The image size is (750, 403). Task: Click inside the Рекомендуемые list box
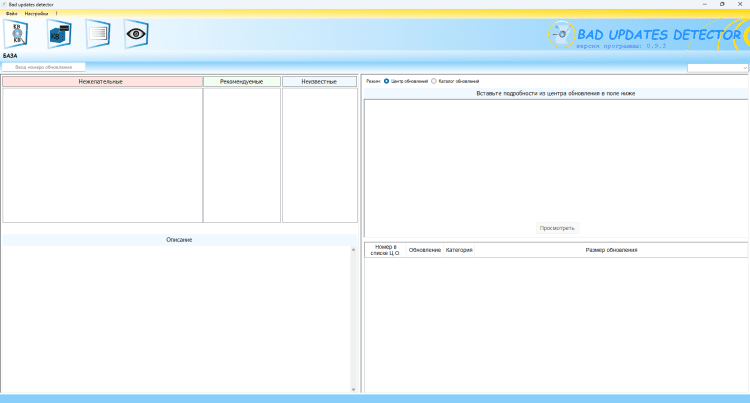[x=242, y=155]
